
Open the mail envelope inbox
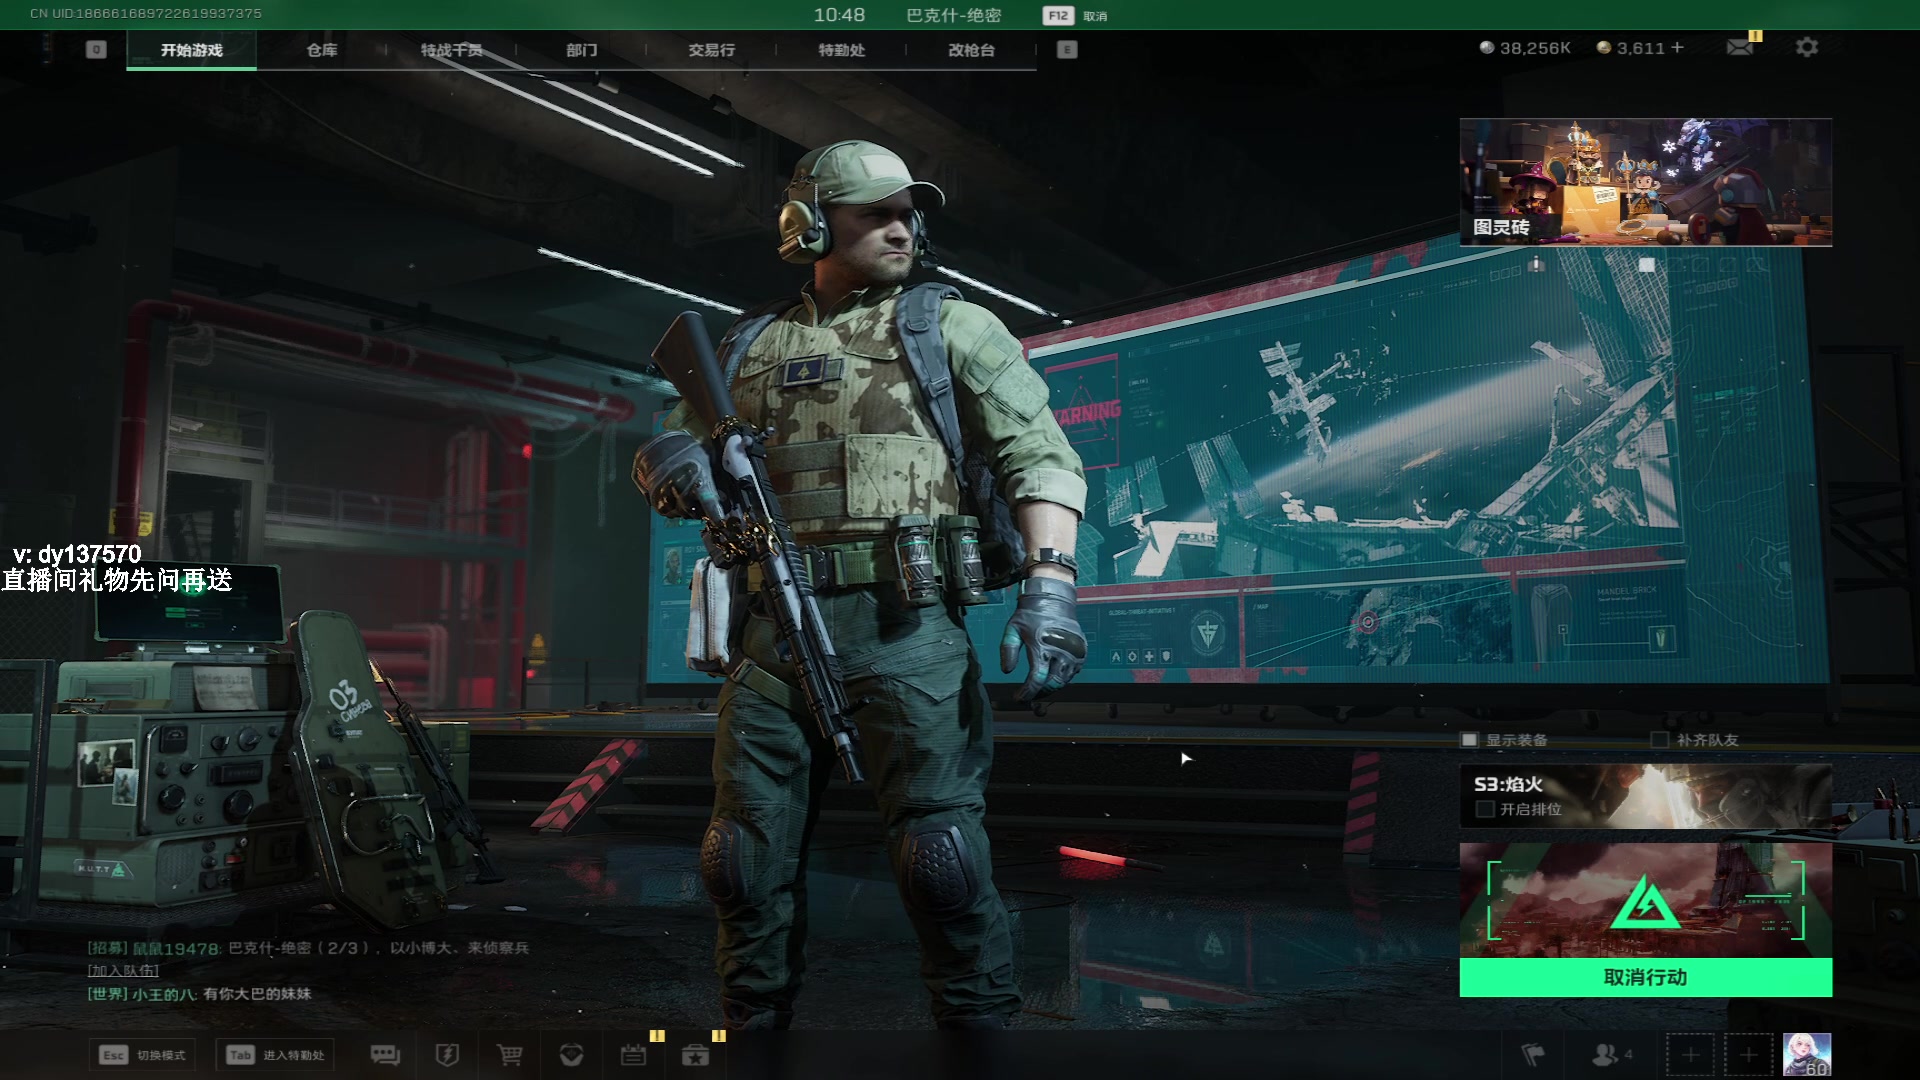tap(1740, 47)
